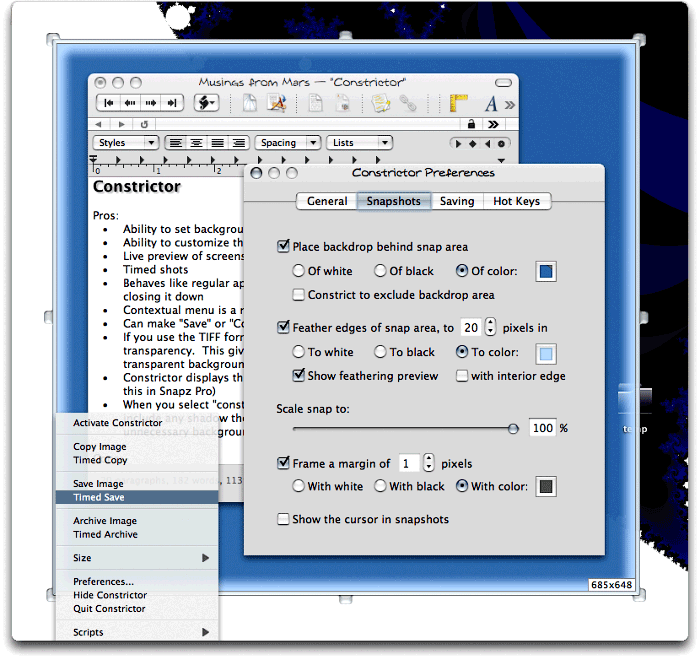Choose Timed Save from the context menu

click(137, 497)
